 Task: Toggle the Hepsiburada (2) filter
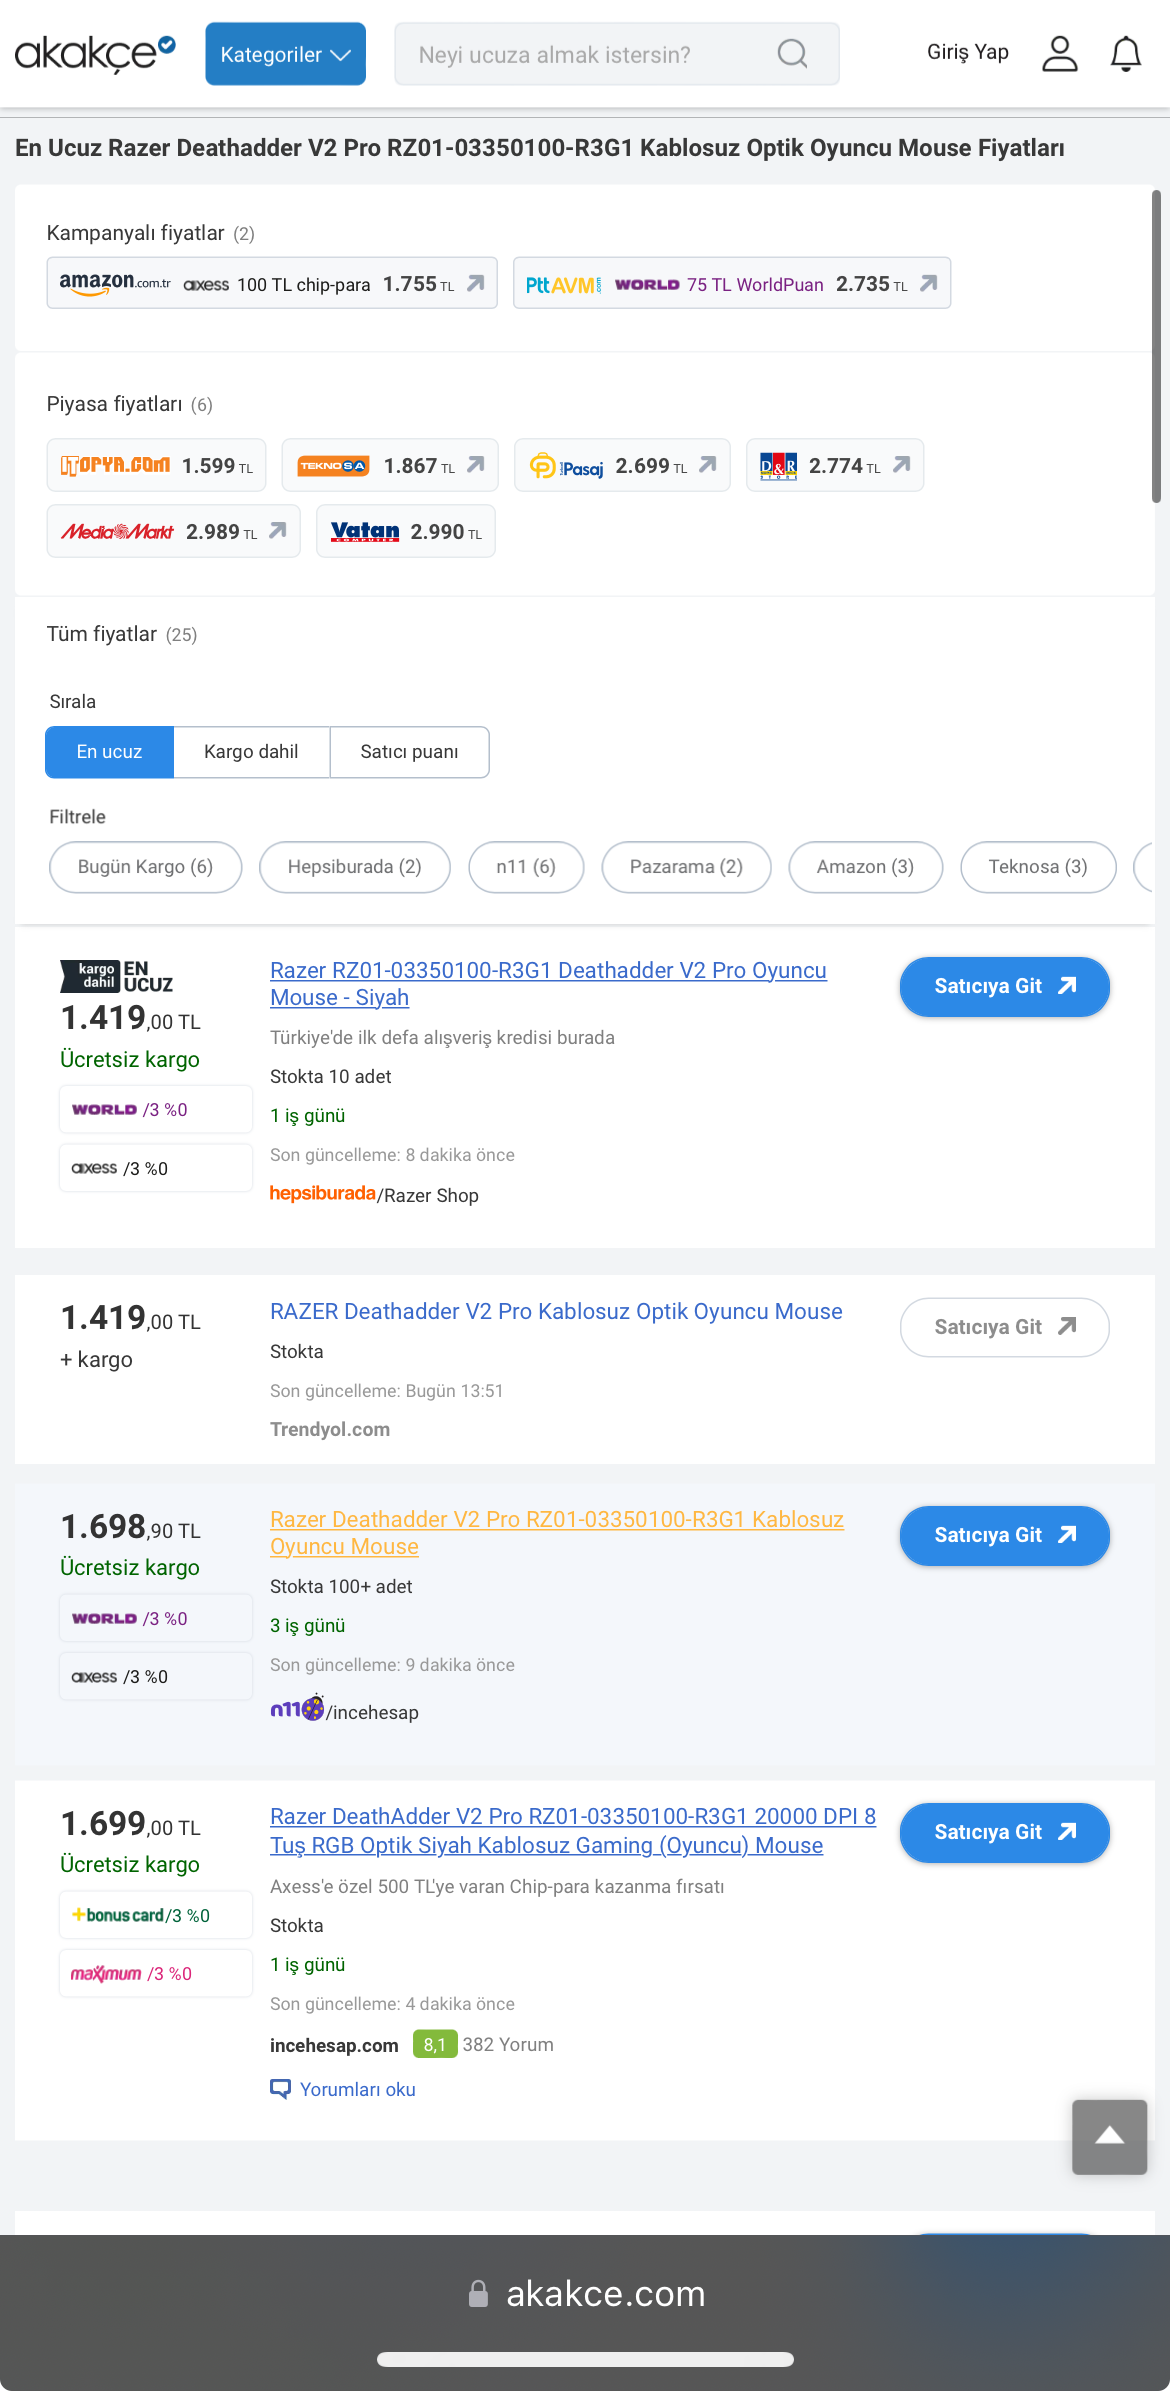coord(355,867)
